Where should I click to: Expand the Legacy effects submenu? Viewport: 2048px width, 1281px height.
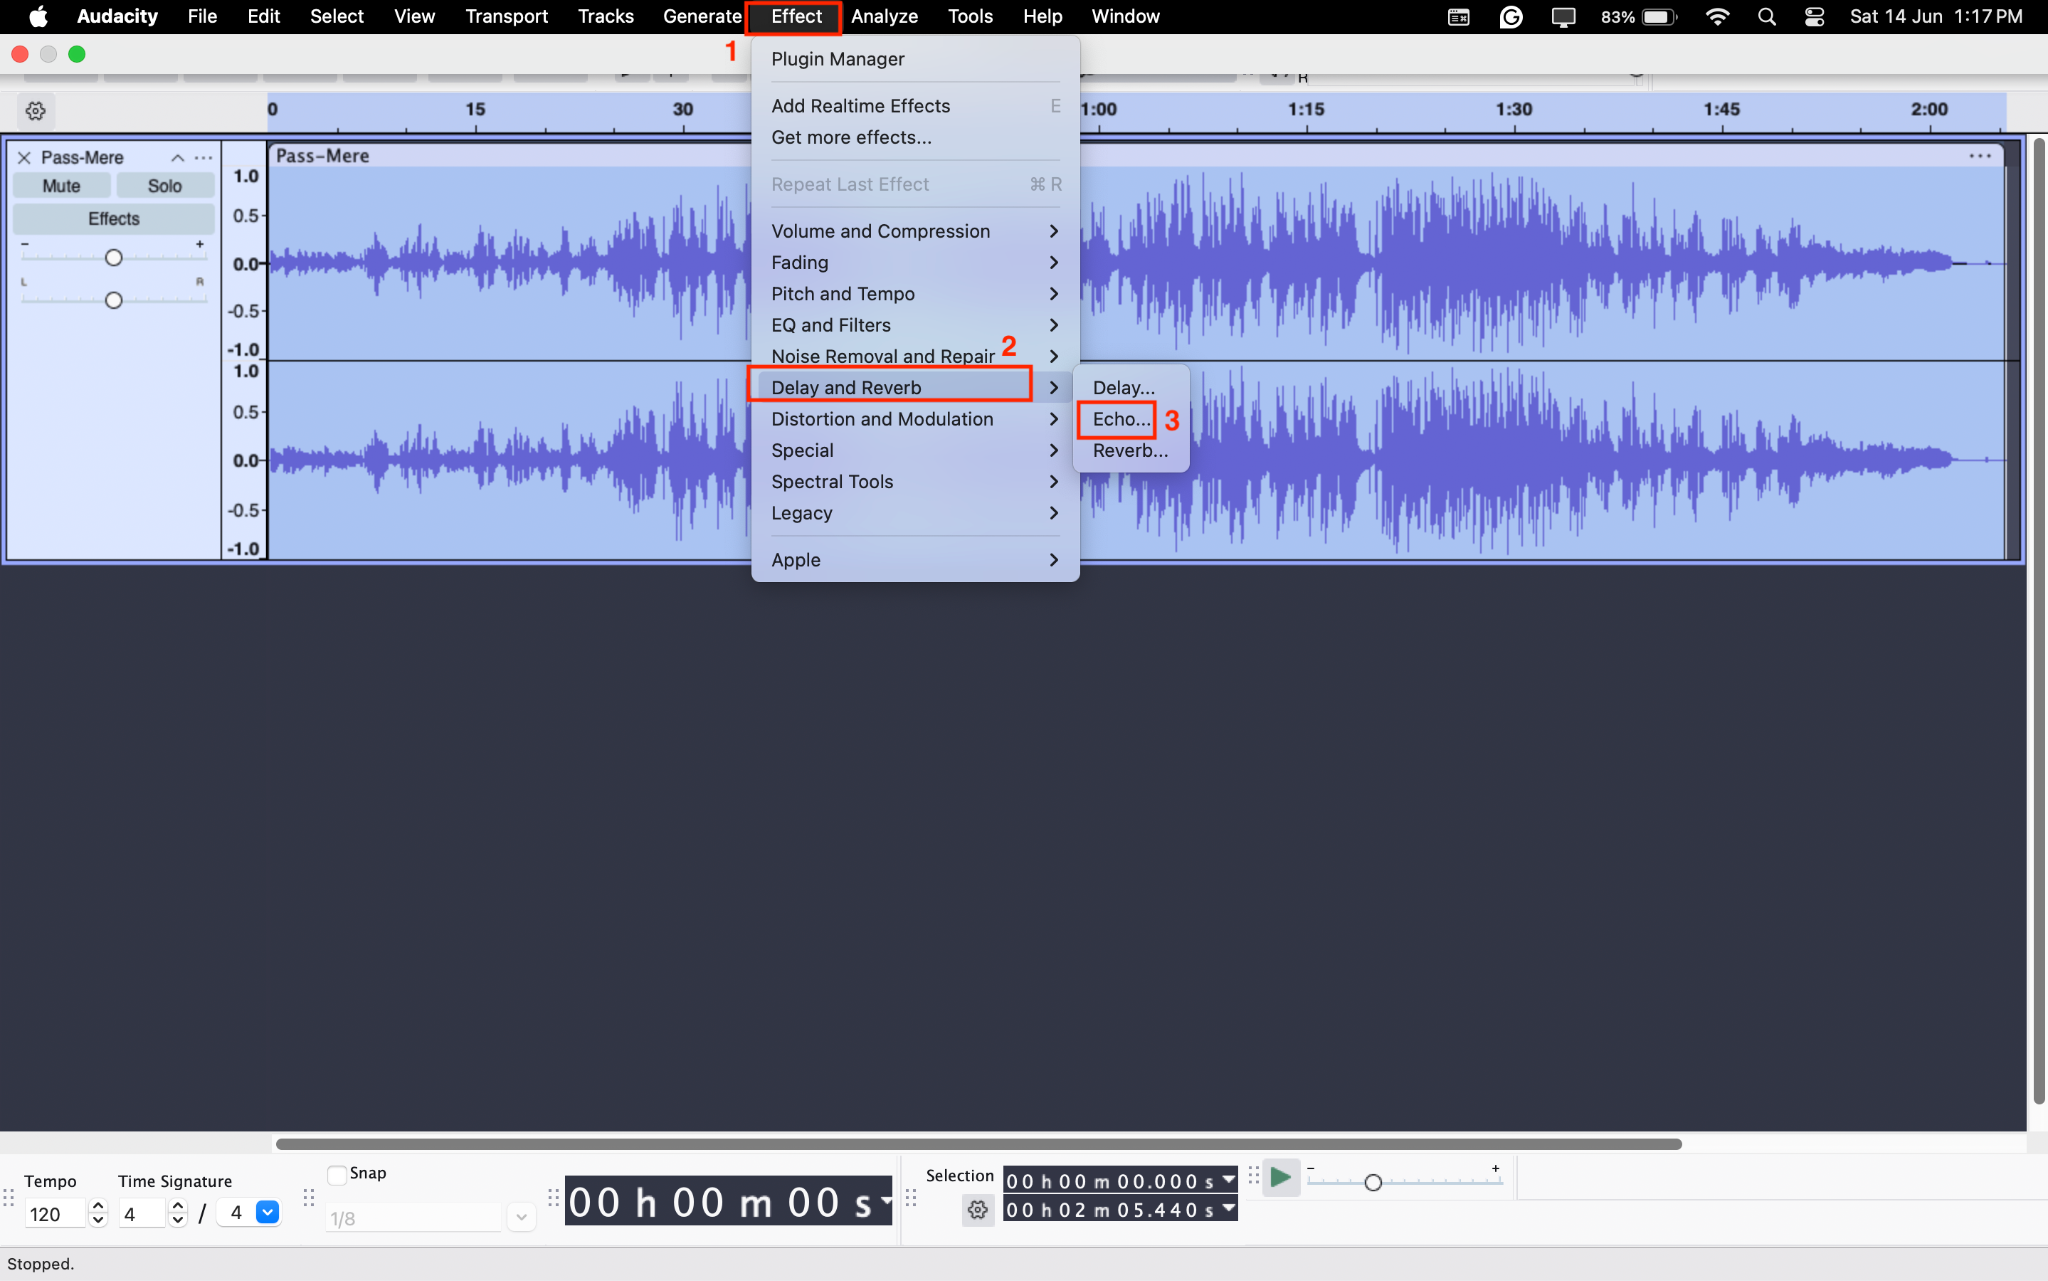coord(915,513)
